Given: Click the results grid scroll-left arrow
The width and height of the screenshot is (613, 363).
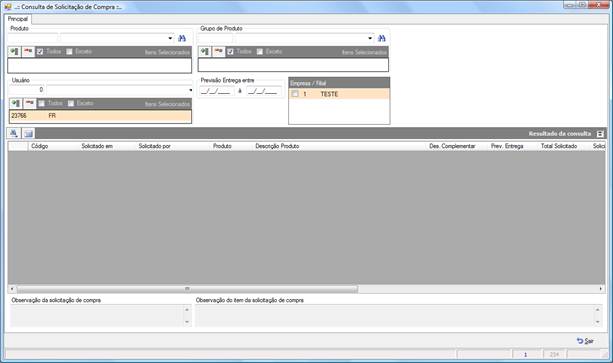Looking at the screenshot, I should (12, 289).
